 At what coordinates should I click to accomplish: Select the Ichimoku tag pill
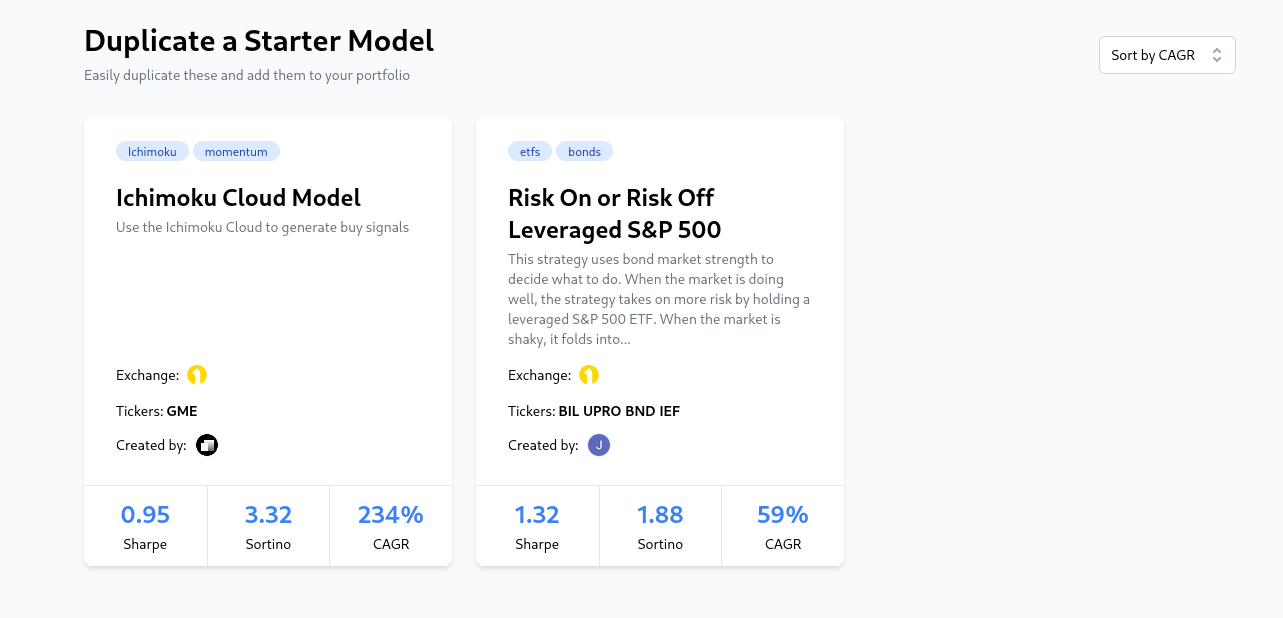tap(152, 151)
